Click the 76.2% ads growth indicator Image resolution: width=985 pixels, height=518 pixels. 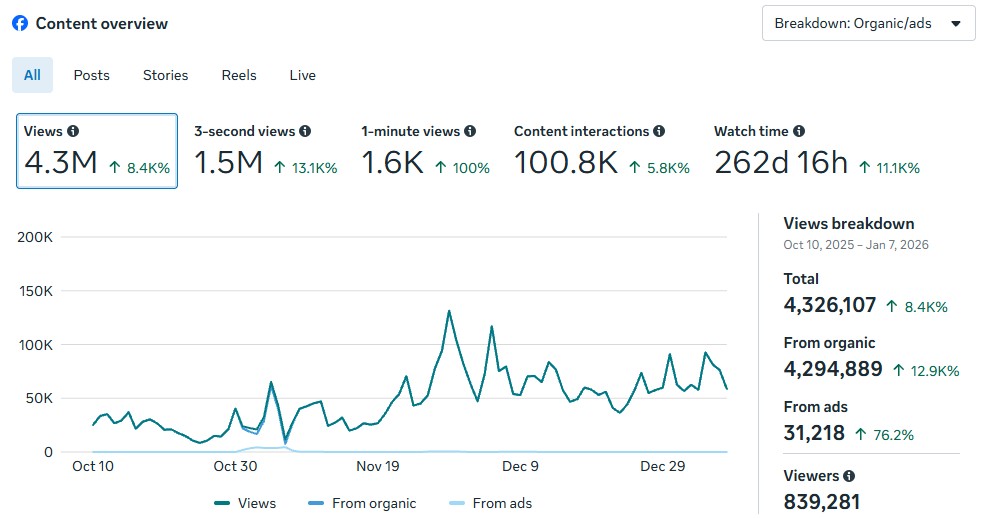click(x=884, y=434)
